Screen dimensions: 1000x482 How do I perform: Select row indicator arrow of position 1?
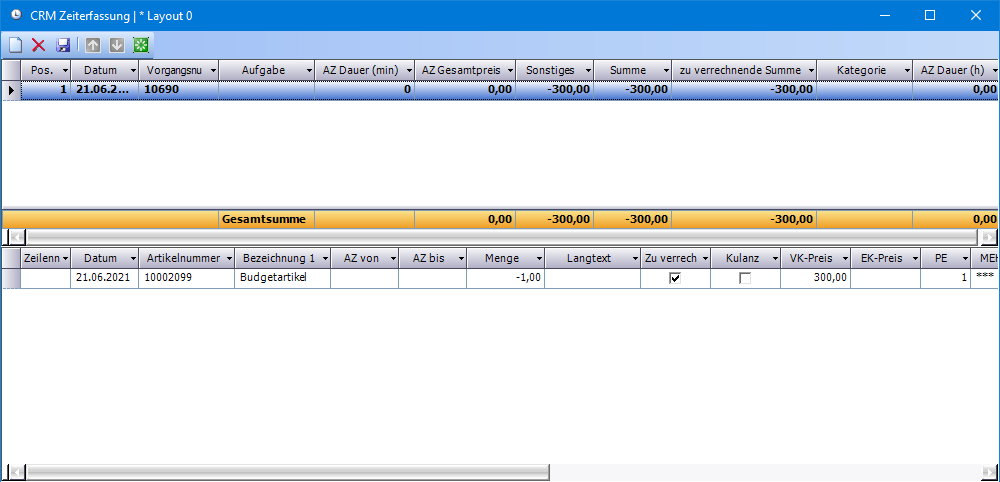click(x=11, y=90)
